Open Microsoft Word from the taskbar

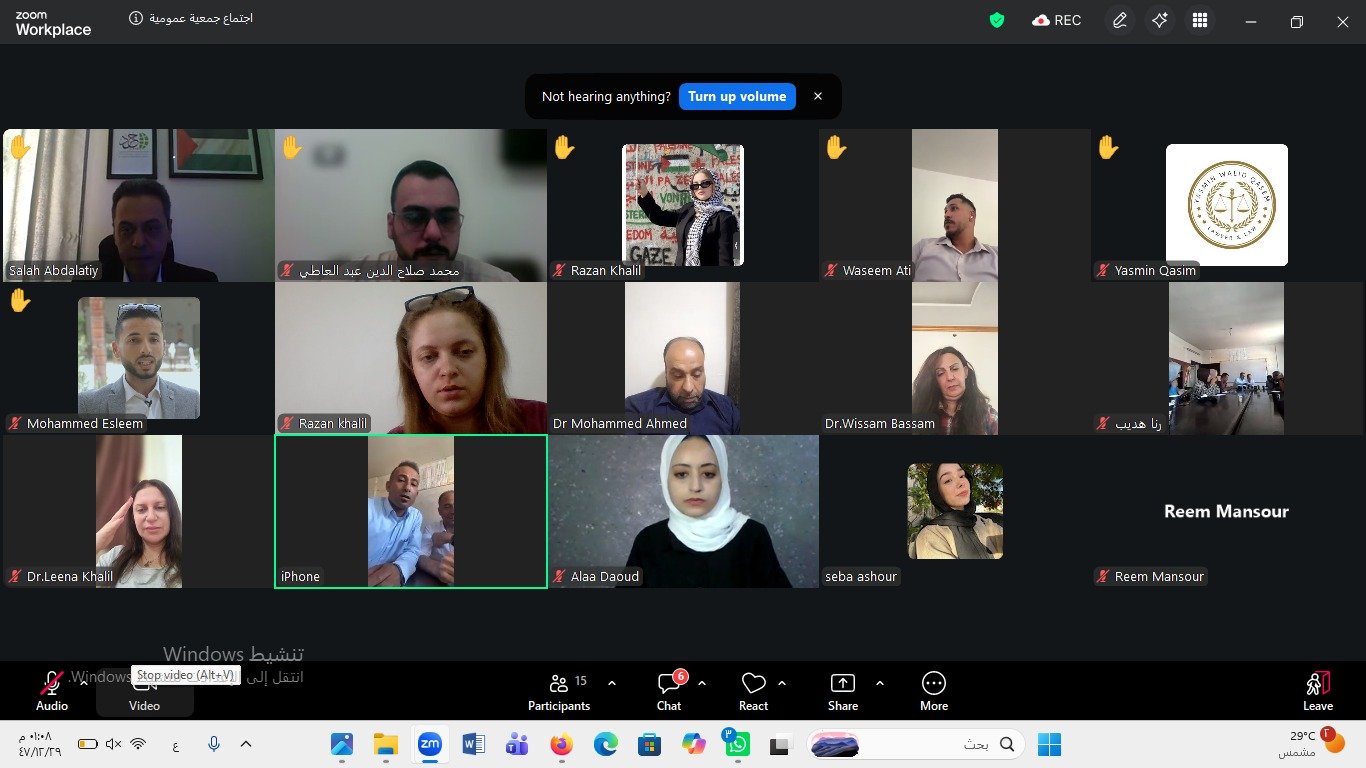pos(474,744)
